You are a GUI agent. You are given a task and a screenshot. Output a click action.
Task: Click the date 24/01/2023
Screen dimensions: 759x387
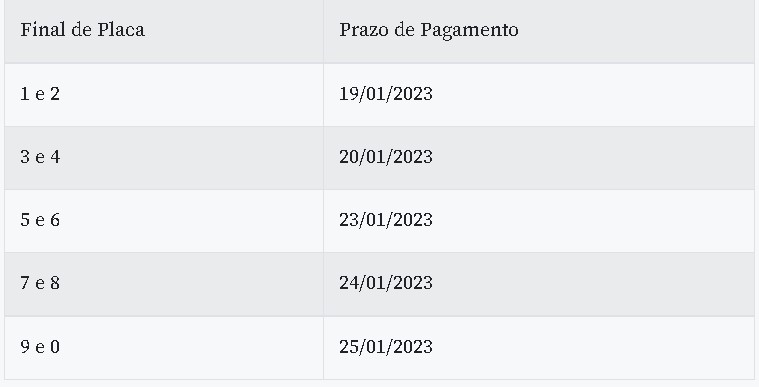pos(386,283)
